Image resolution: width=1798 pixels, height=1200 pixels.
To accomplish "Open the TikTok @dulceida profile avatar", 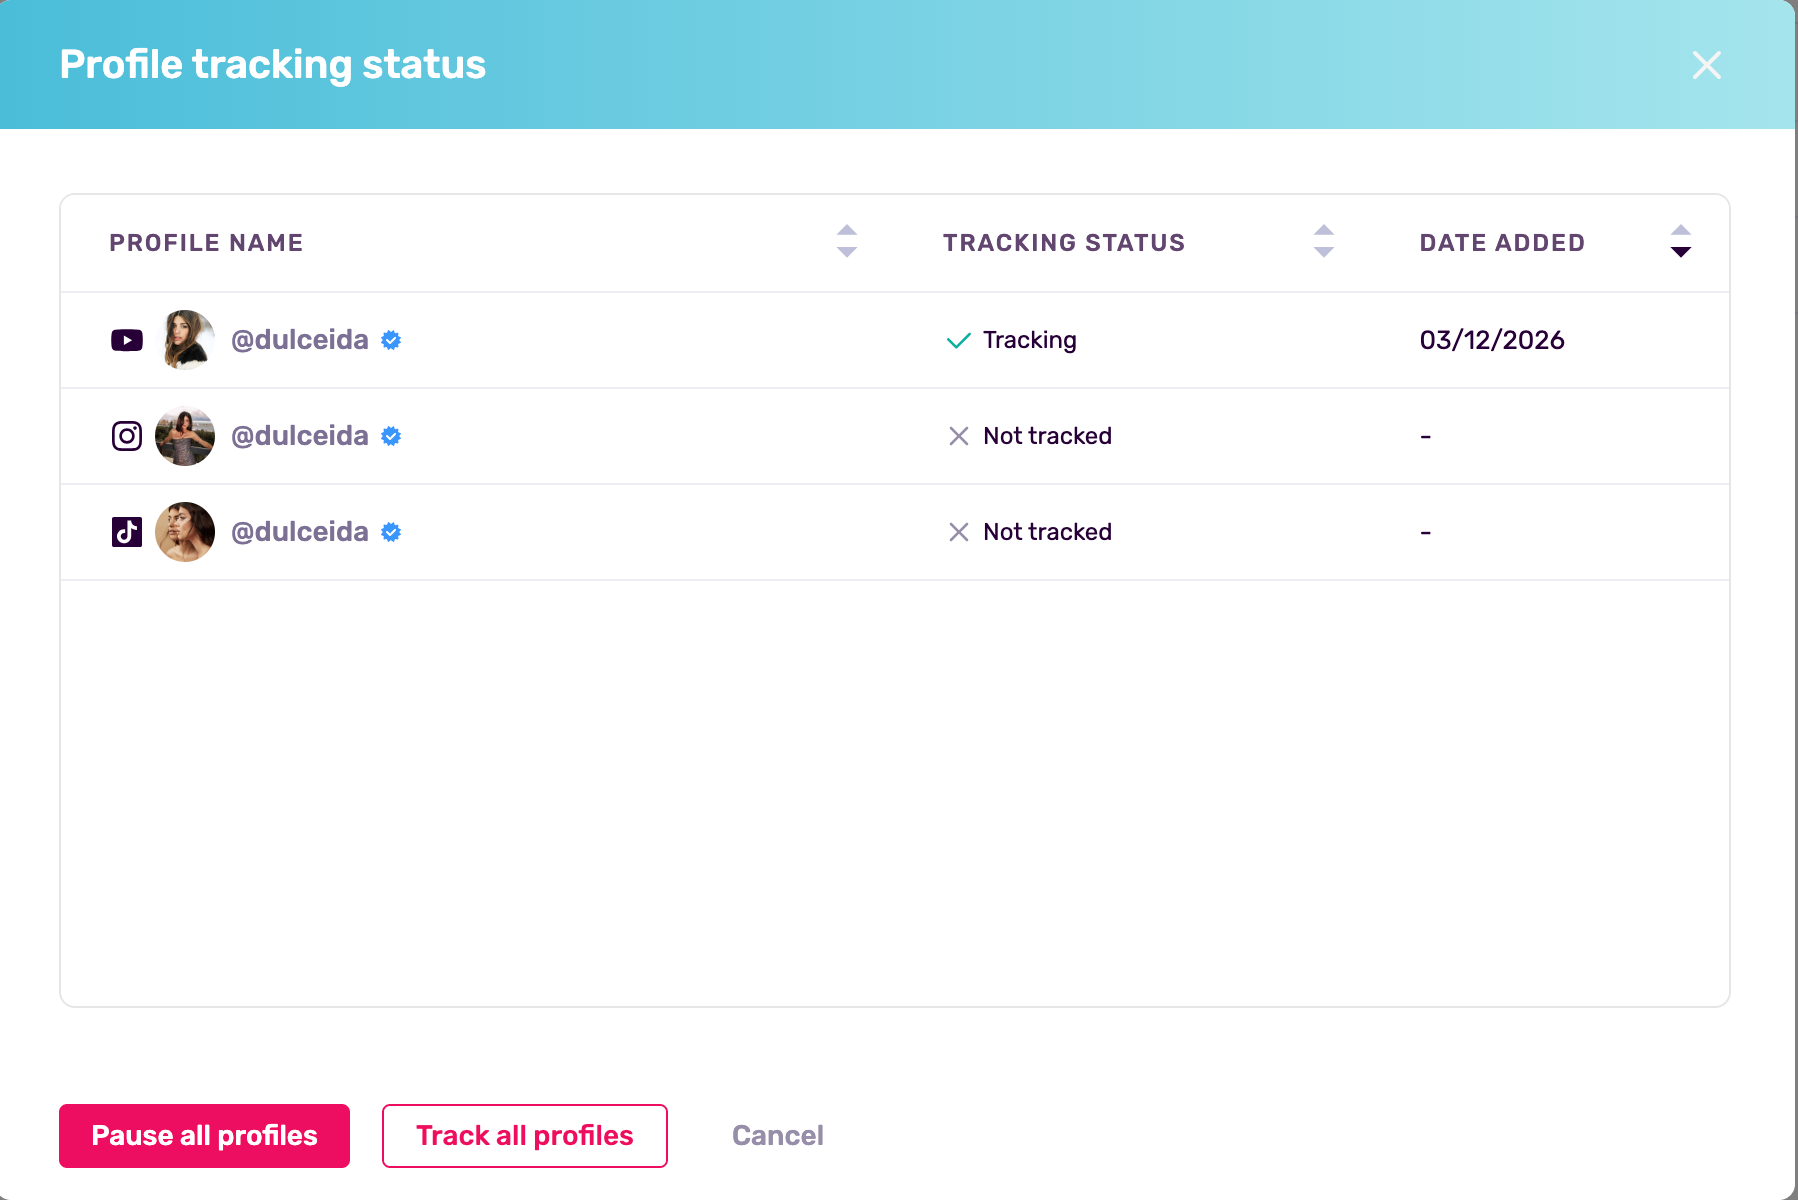I will [185, 532].
